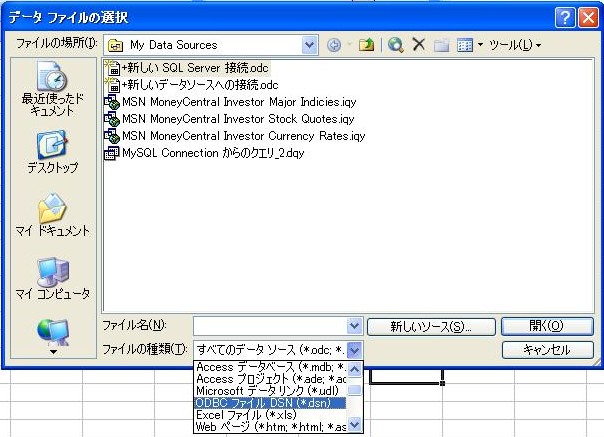Open マイ ドキュメント in places bar
604x437 pixels.
tap(52, 215)
